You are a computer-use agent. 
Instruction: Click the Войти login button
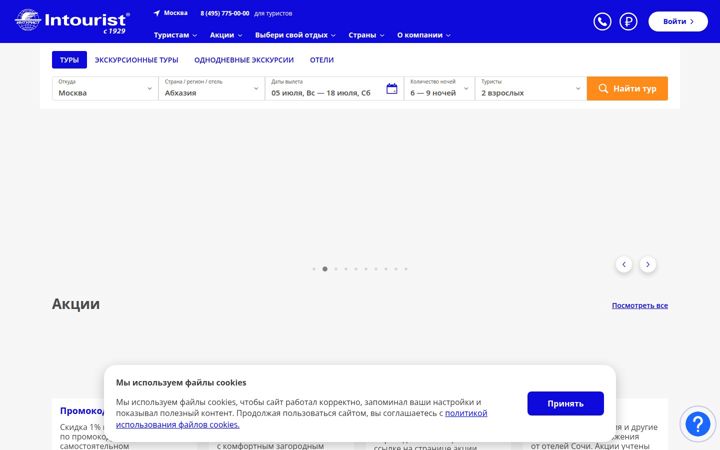coord(678,22)
